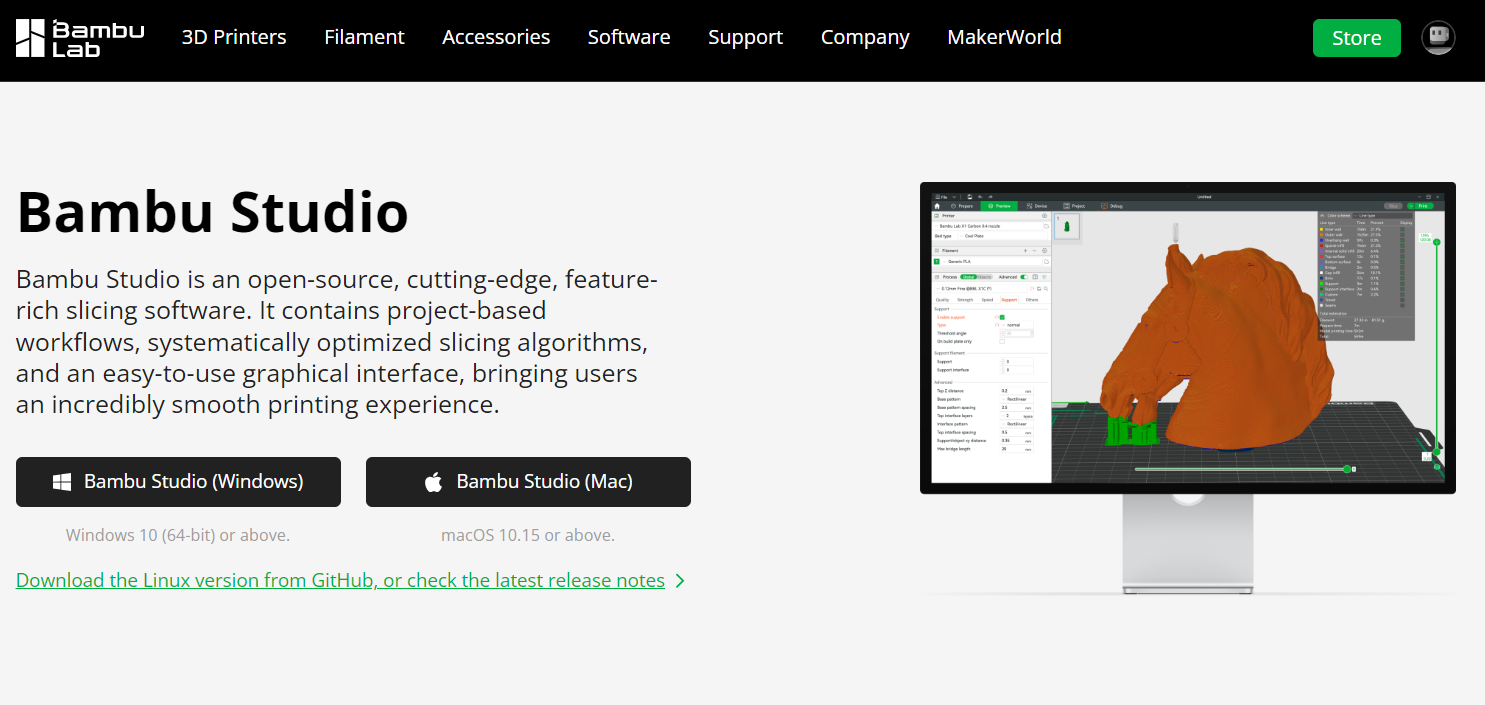Click the Bambu Lab logo in the header
The height and width of the screenshot is (705, 1485).
point(80,38)
